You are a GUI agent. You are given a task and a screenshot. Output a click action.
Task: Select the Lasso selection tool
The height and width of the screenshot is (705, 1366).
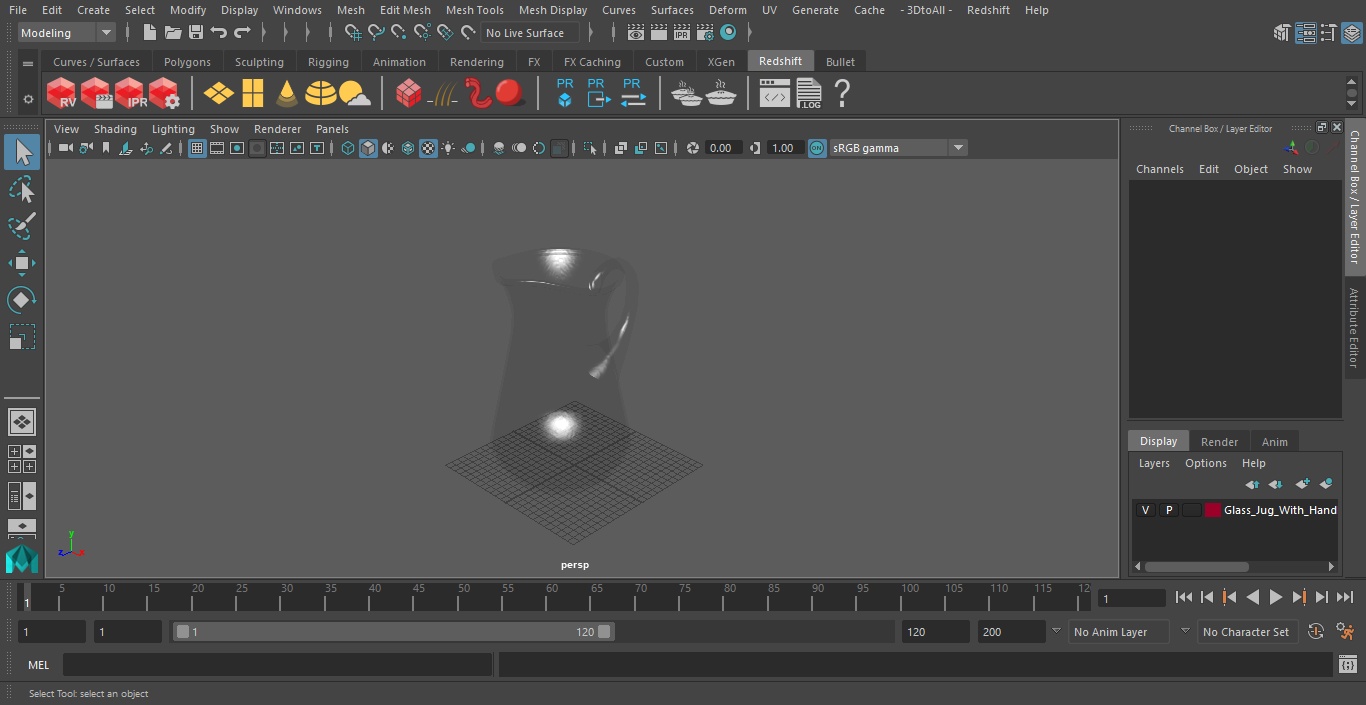point(21,189)
